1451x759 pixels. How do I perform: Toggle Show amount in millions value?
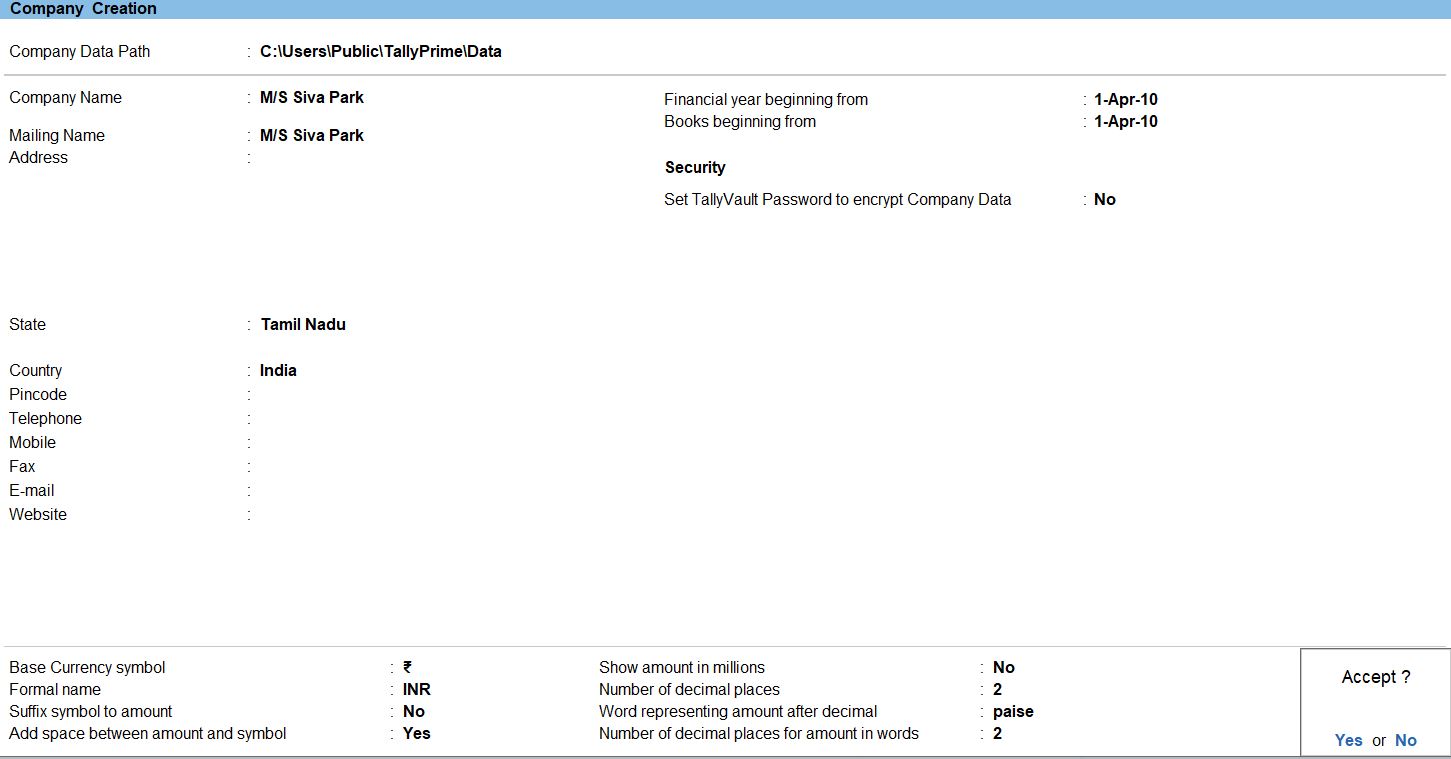[1003, 668]
